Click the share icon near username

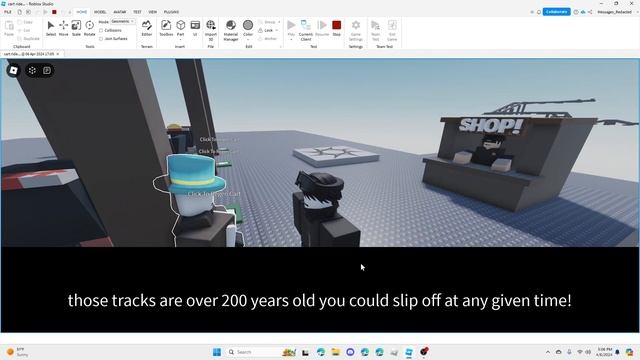pos(590,12)
